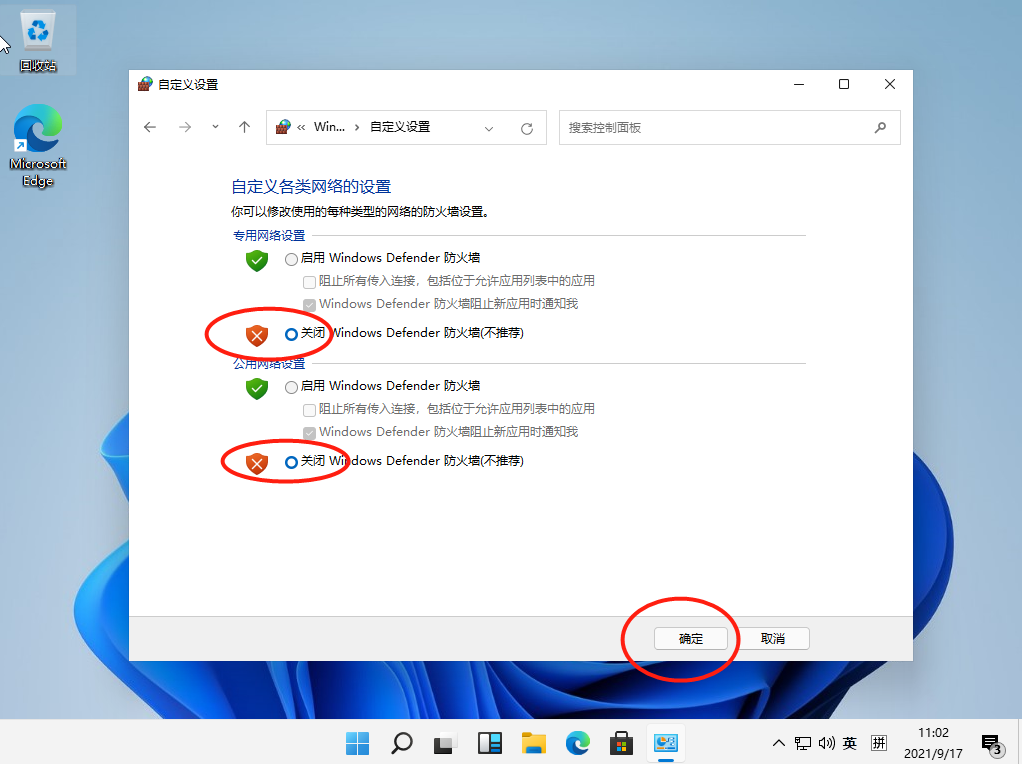Go up one level with up arrow

[244, 127]
